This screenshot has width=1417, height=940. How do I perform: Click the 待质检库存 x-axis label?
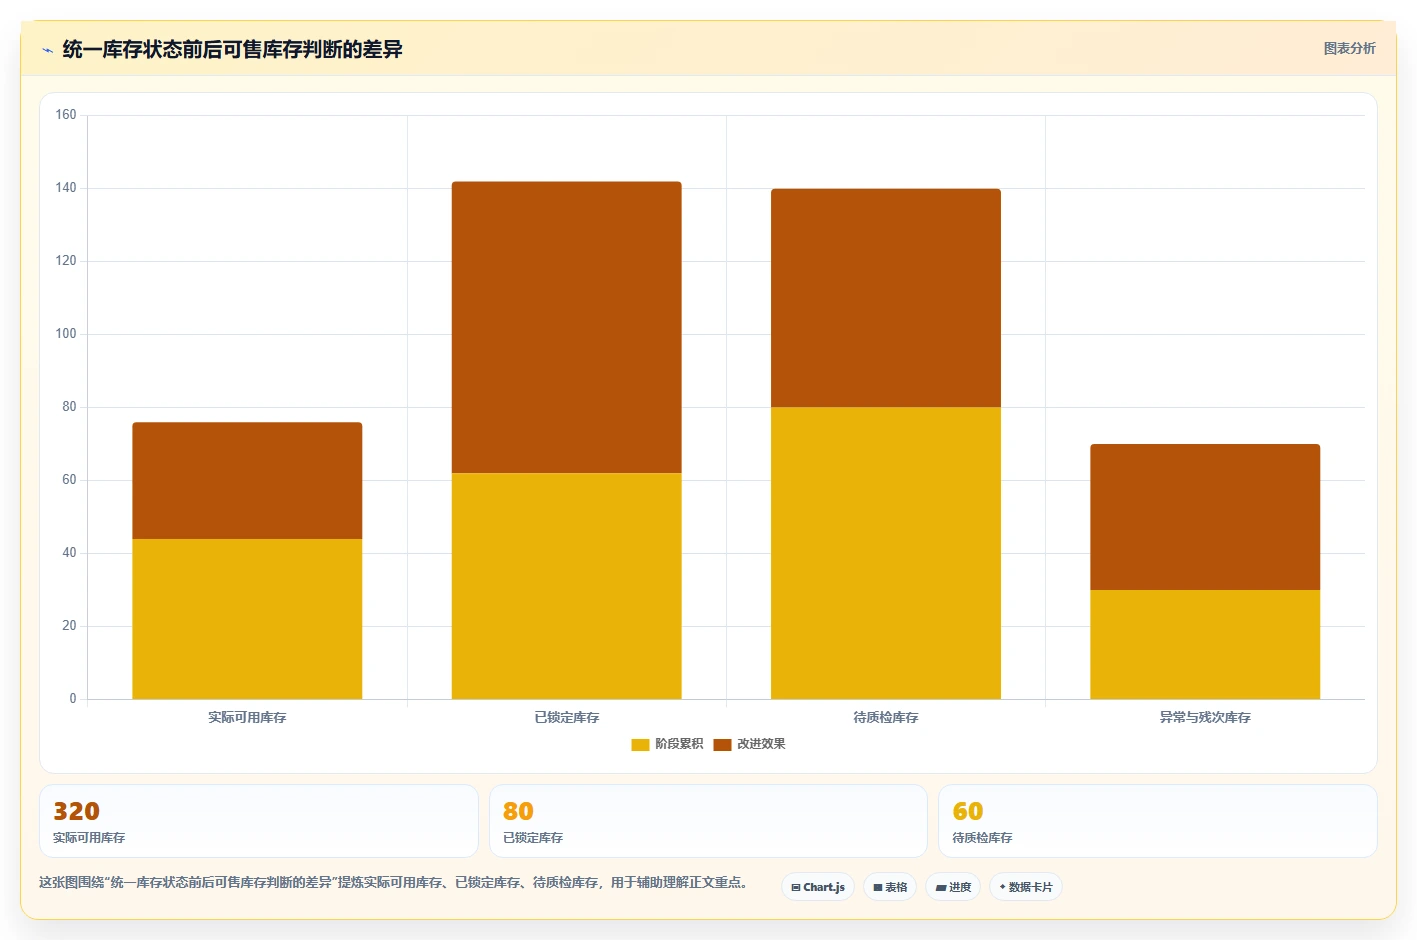(885, 717)
